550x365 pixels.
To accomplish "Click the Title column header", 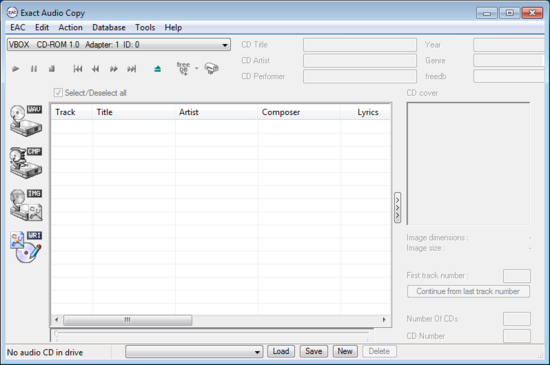I will click(x=134, y=112).
